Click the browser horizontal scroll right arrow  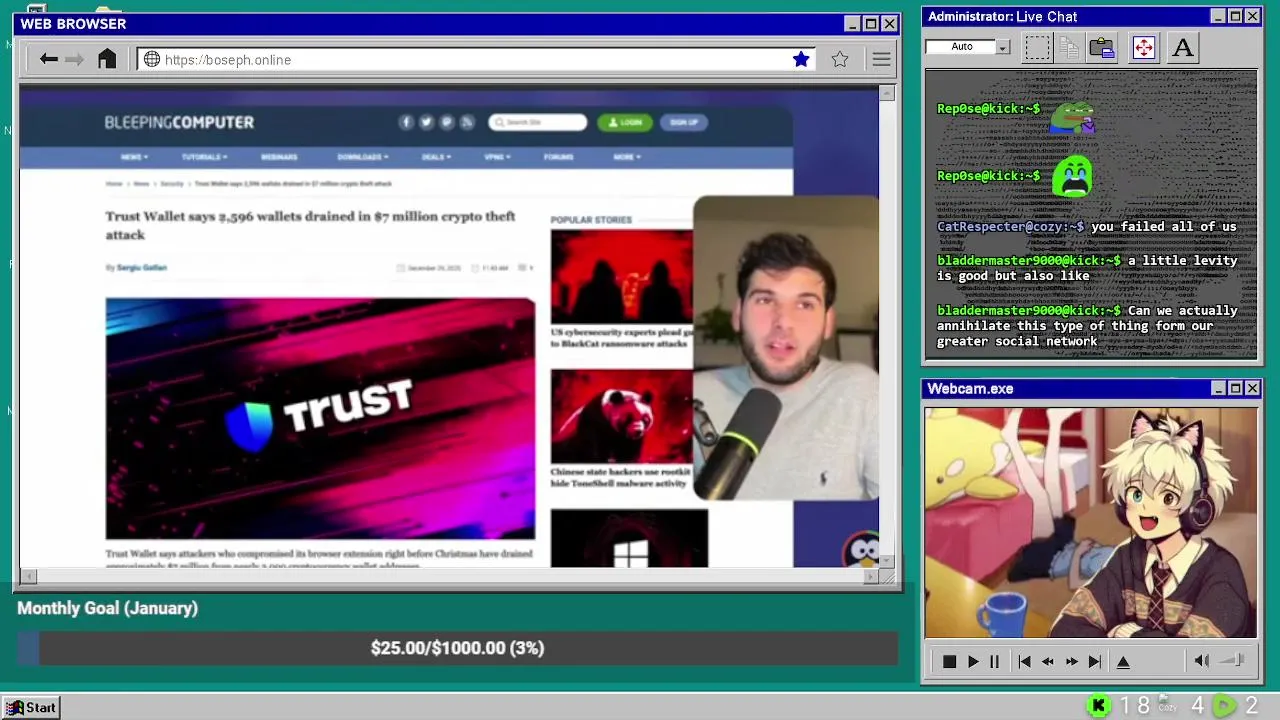(x=871, y=576)
